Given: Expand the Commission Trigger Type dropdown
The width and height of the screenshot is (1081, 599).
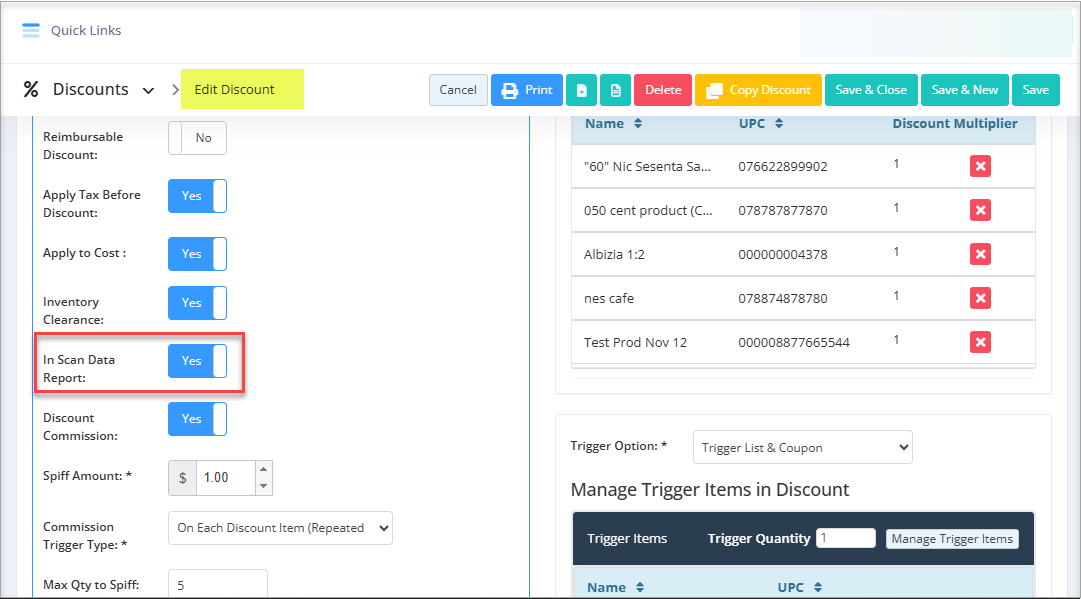Looking at the screenshot, I should [280, 528].
